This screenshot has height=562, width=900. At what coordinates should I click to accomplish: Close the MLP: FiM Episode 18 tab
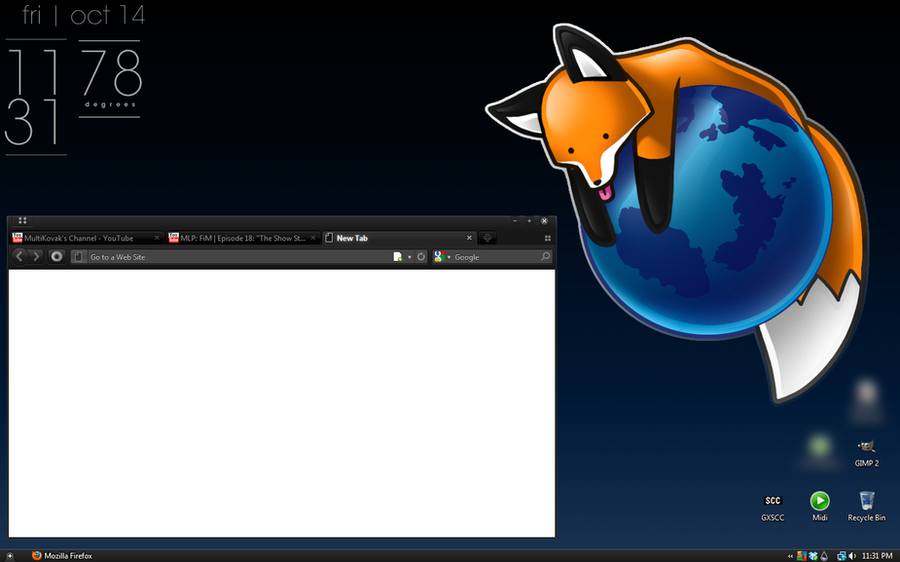point(313,238)
